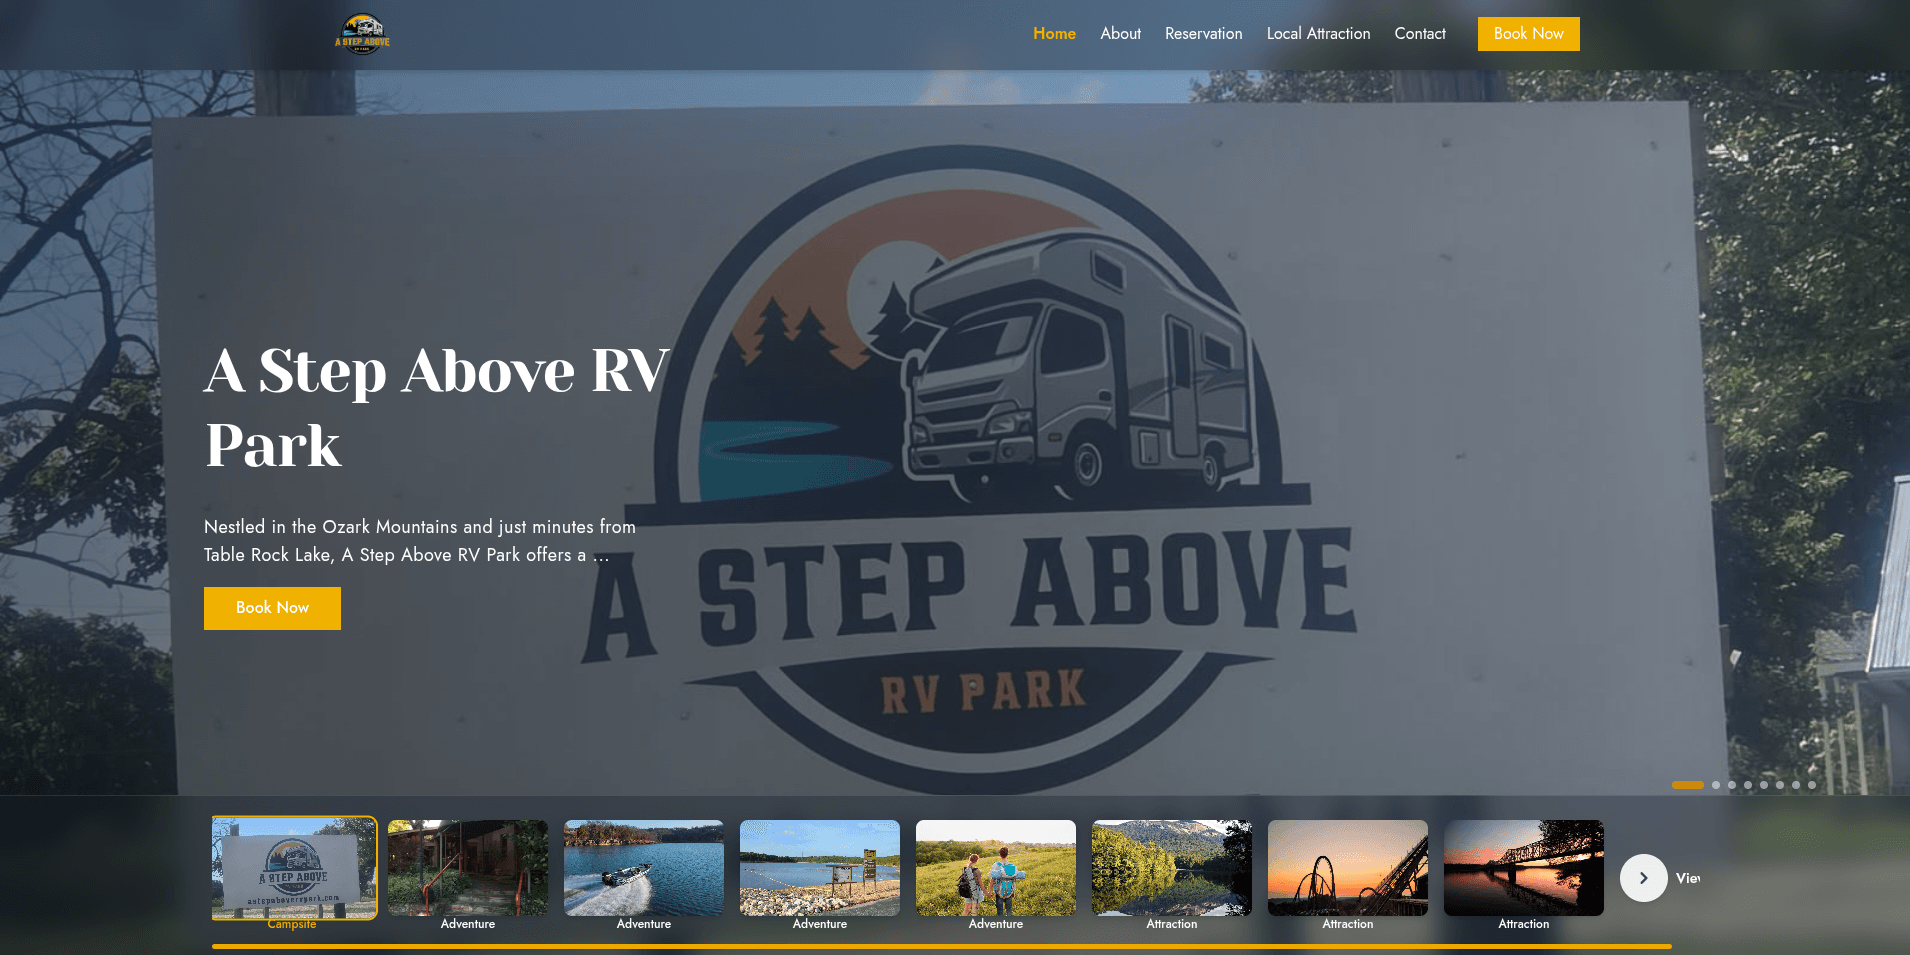1910x955 pixels.
Task: Navigate to the Reservation page
Action: tap(1203, 33)
